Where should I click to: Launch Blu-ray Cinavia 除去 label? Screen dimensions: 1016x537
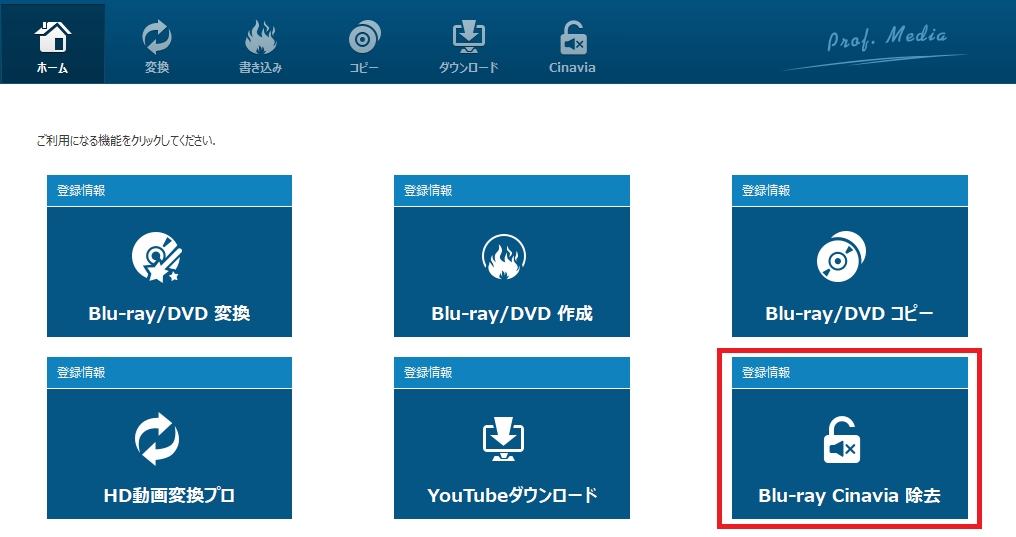849,496
